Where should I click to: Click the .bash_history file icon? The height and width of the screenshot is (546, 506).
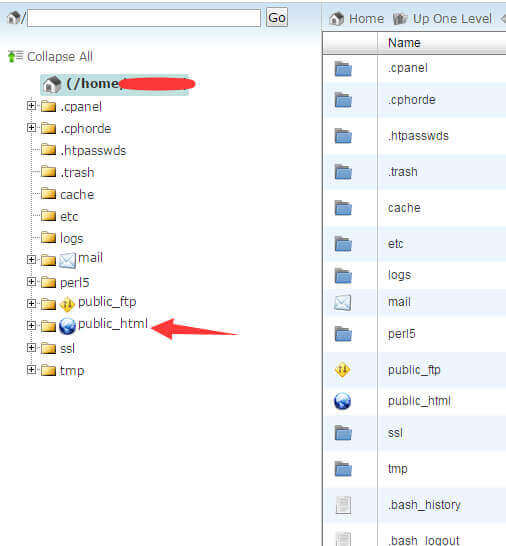(x=343, y=505)
